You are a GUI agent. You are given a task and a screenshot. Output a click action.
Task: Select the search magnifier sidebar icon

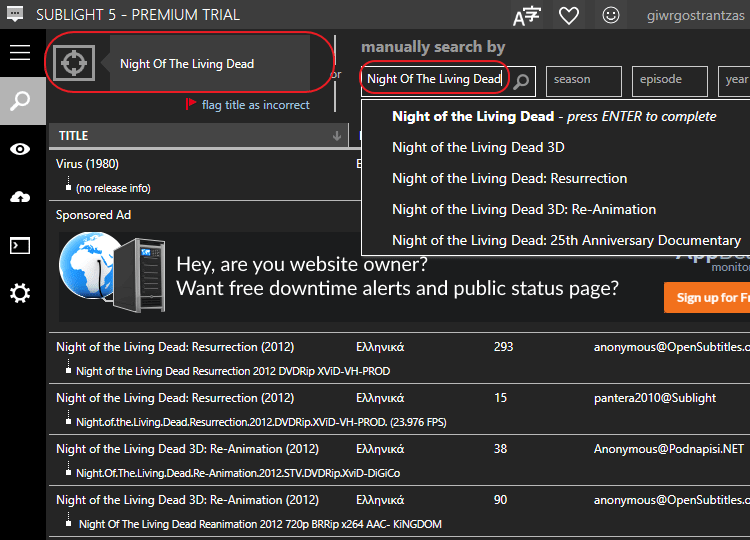[20, 101]
